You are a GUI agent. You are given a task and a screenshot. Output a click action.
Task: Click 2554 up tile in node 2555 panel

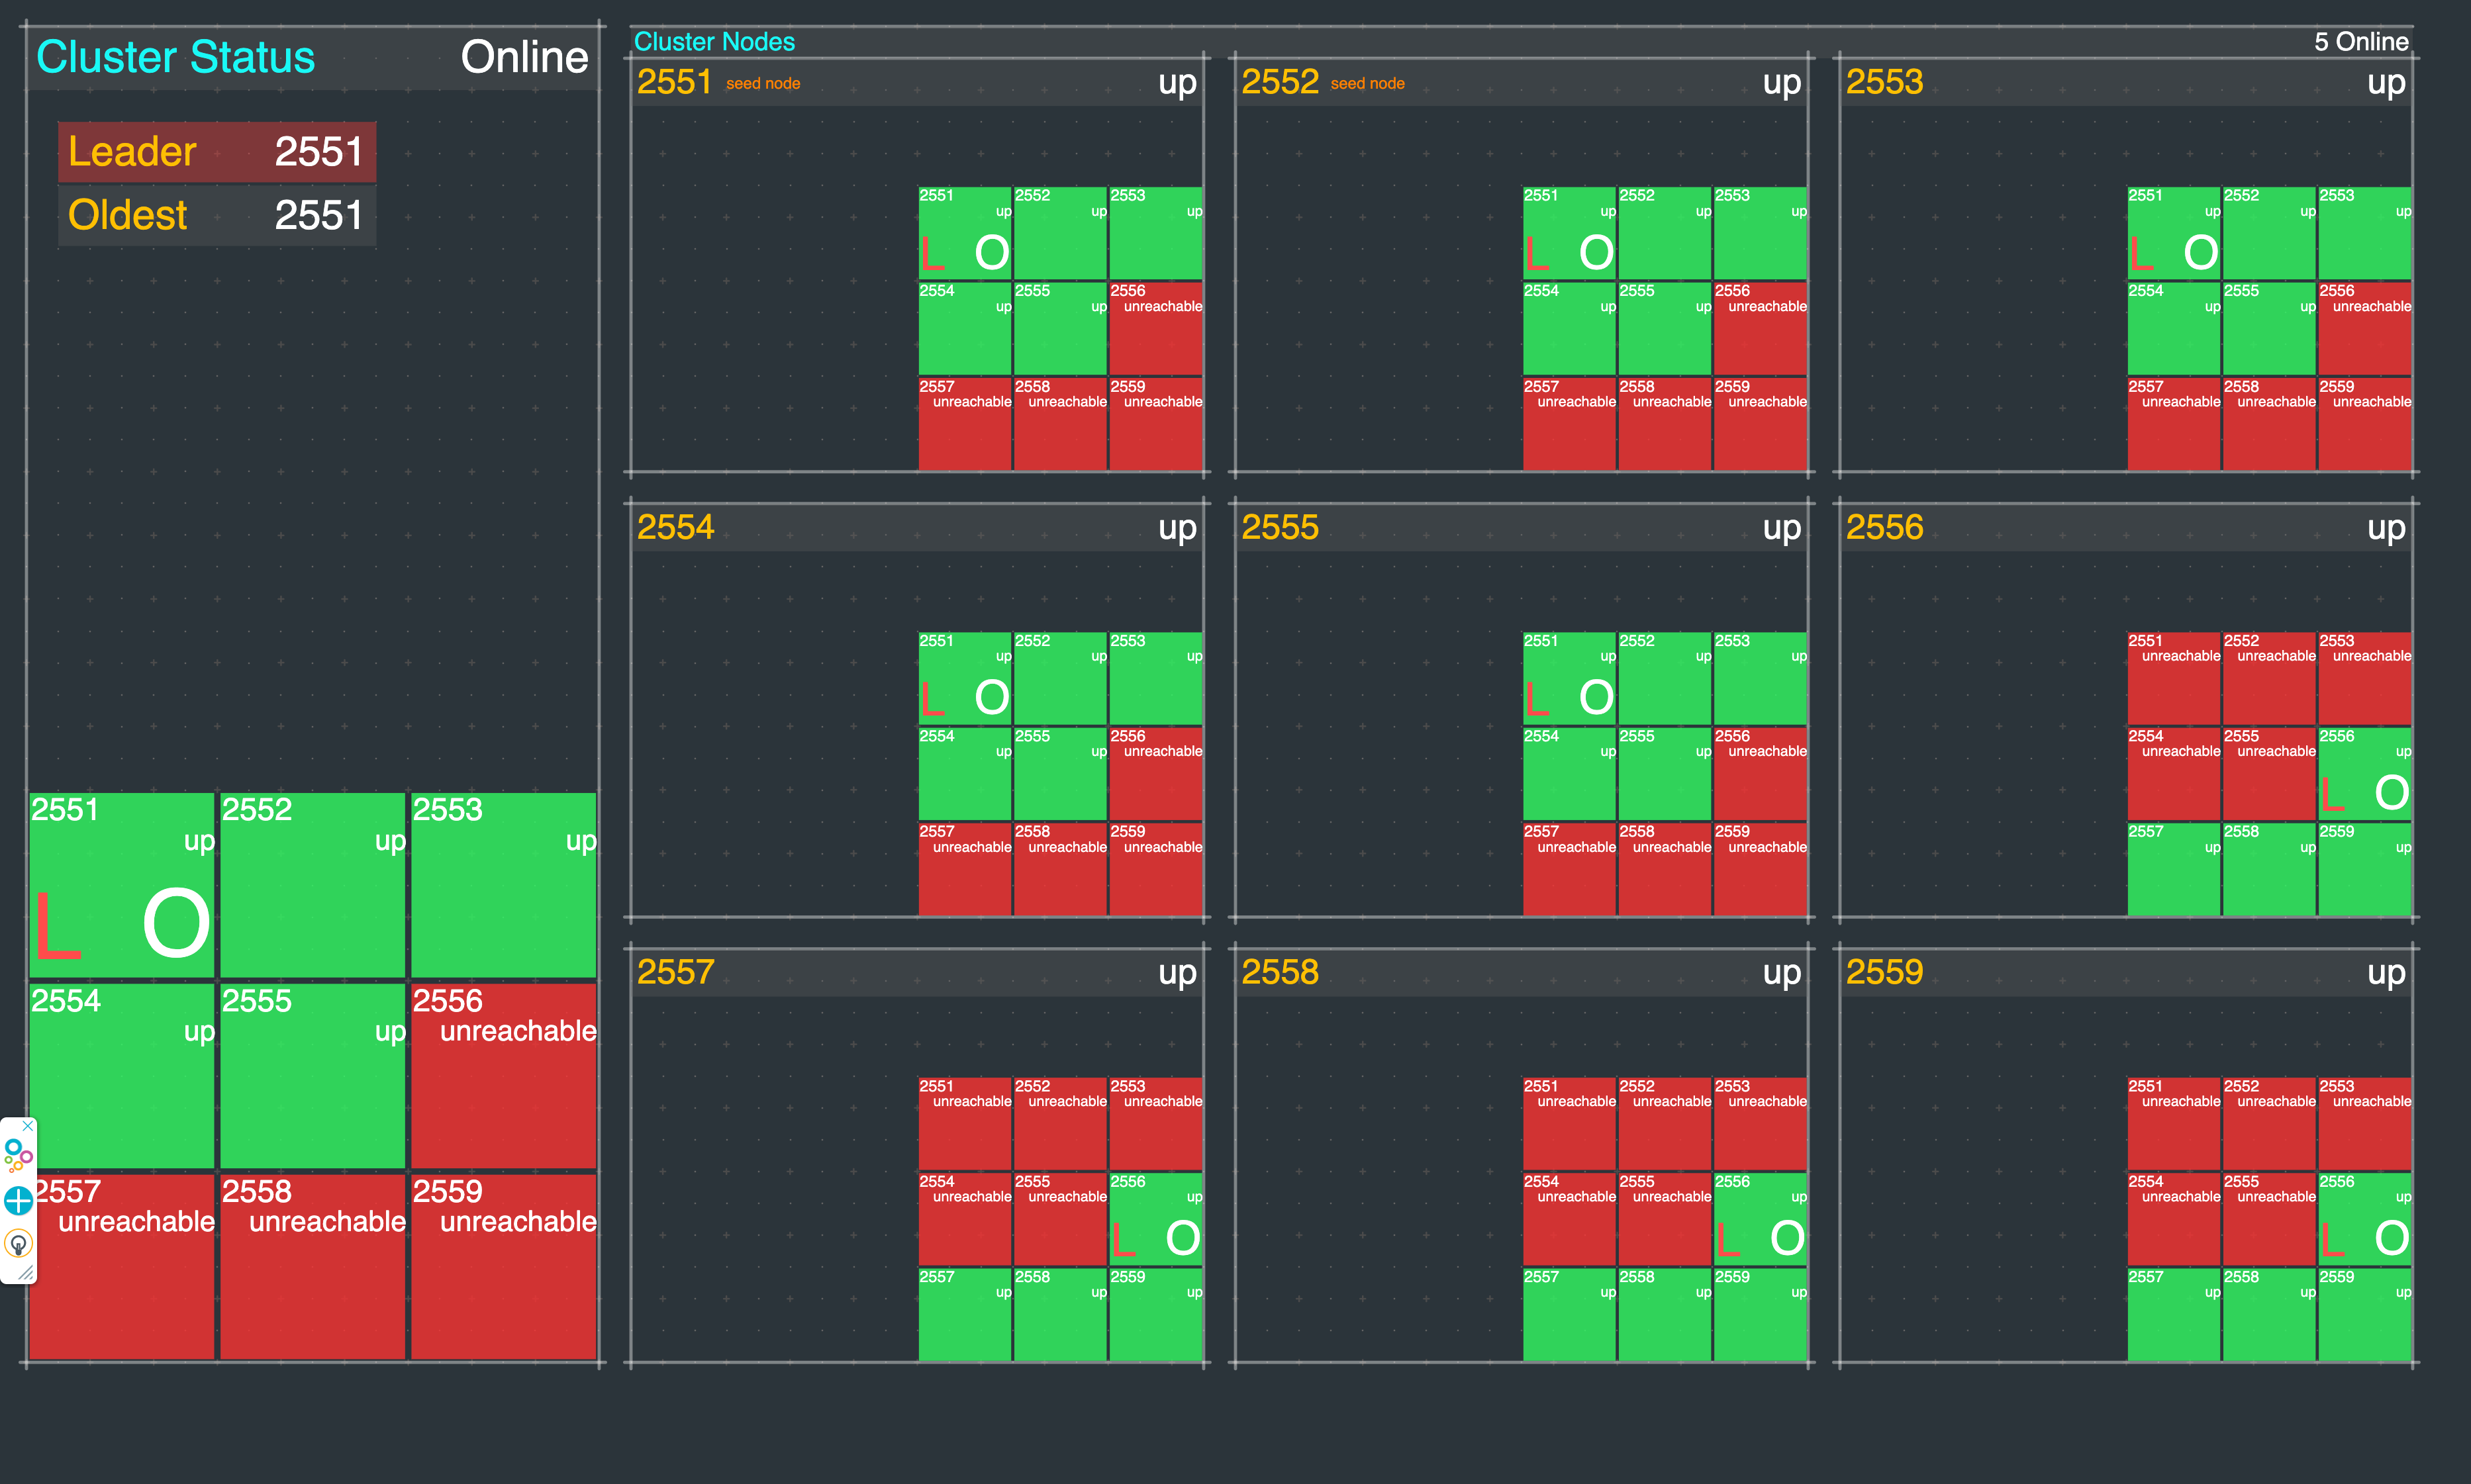[1568, 775]
